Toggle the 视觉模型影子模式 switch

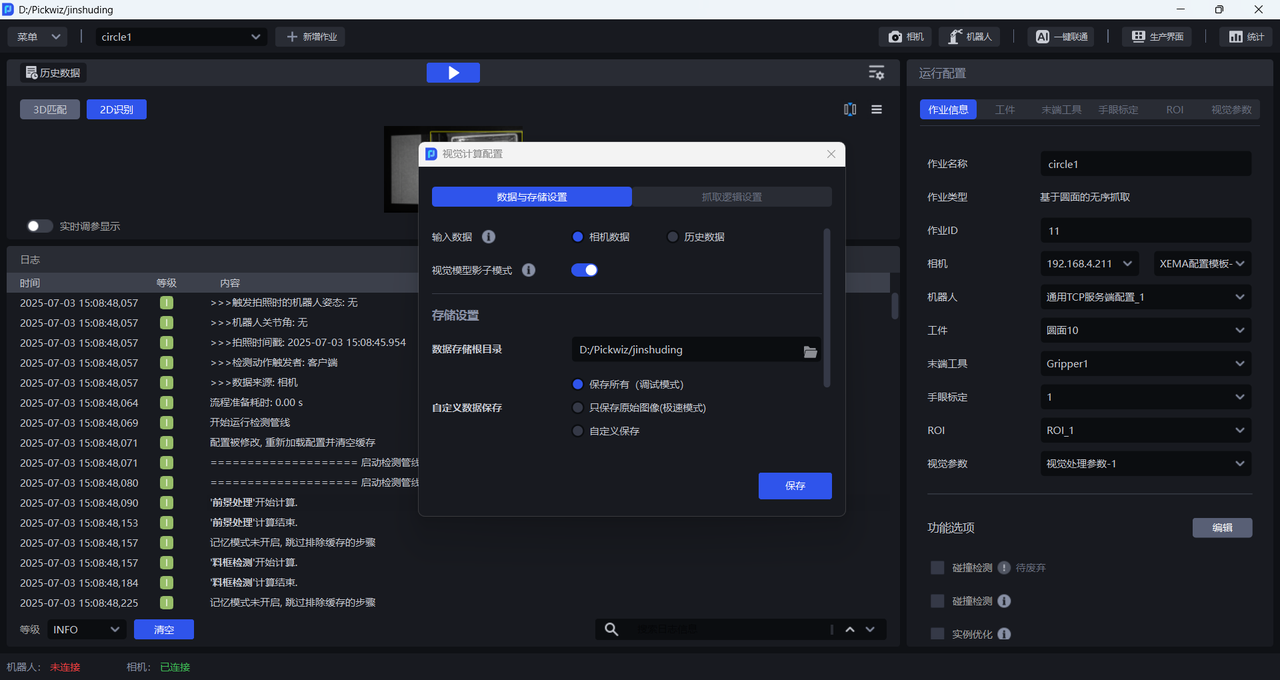click(584, 270)
